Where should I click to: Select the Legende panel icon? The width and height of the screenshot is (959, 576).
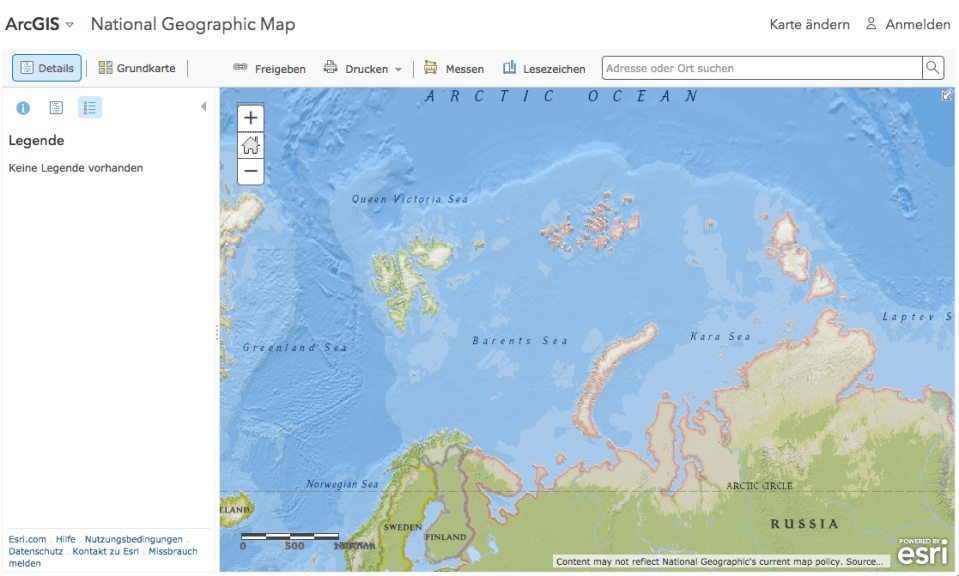click(x=89, y=107)
